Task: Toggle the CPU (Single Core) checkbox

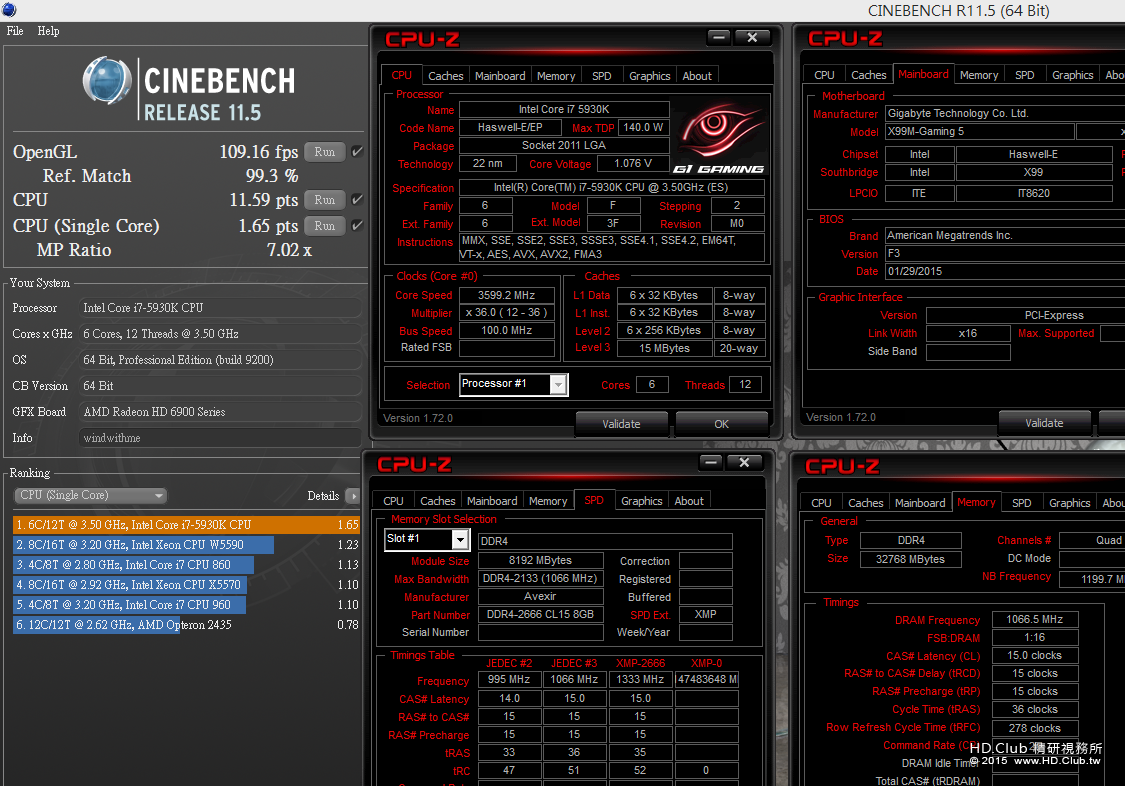Action: [357, 225]
